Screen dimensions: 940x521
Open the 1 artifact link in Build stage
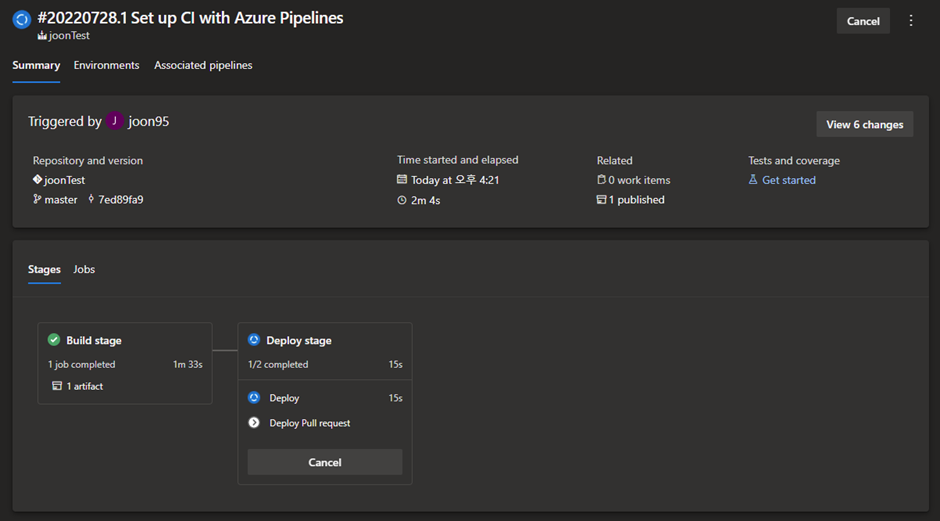[x=84, y=386]
